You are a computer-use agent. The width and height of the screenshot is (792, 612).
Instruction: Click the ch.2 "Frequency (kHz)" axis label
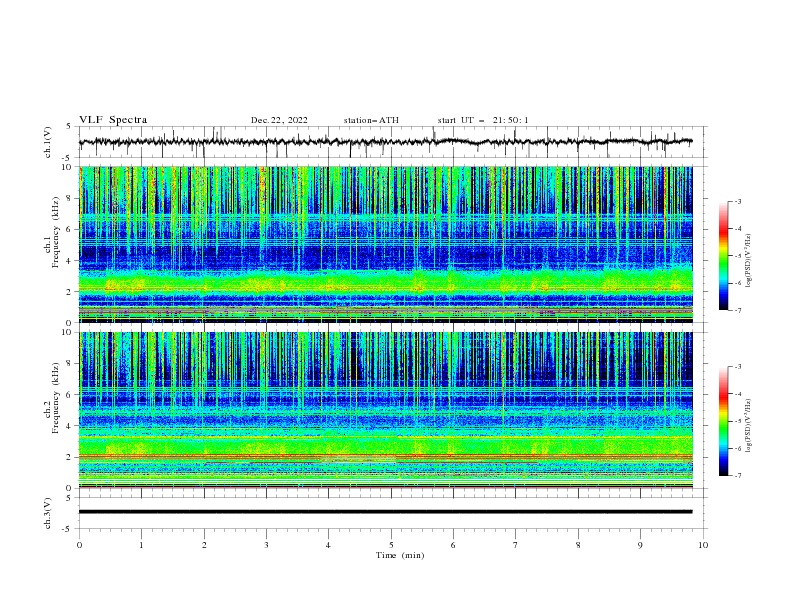point(56,398)
